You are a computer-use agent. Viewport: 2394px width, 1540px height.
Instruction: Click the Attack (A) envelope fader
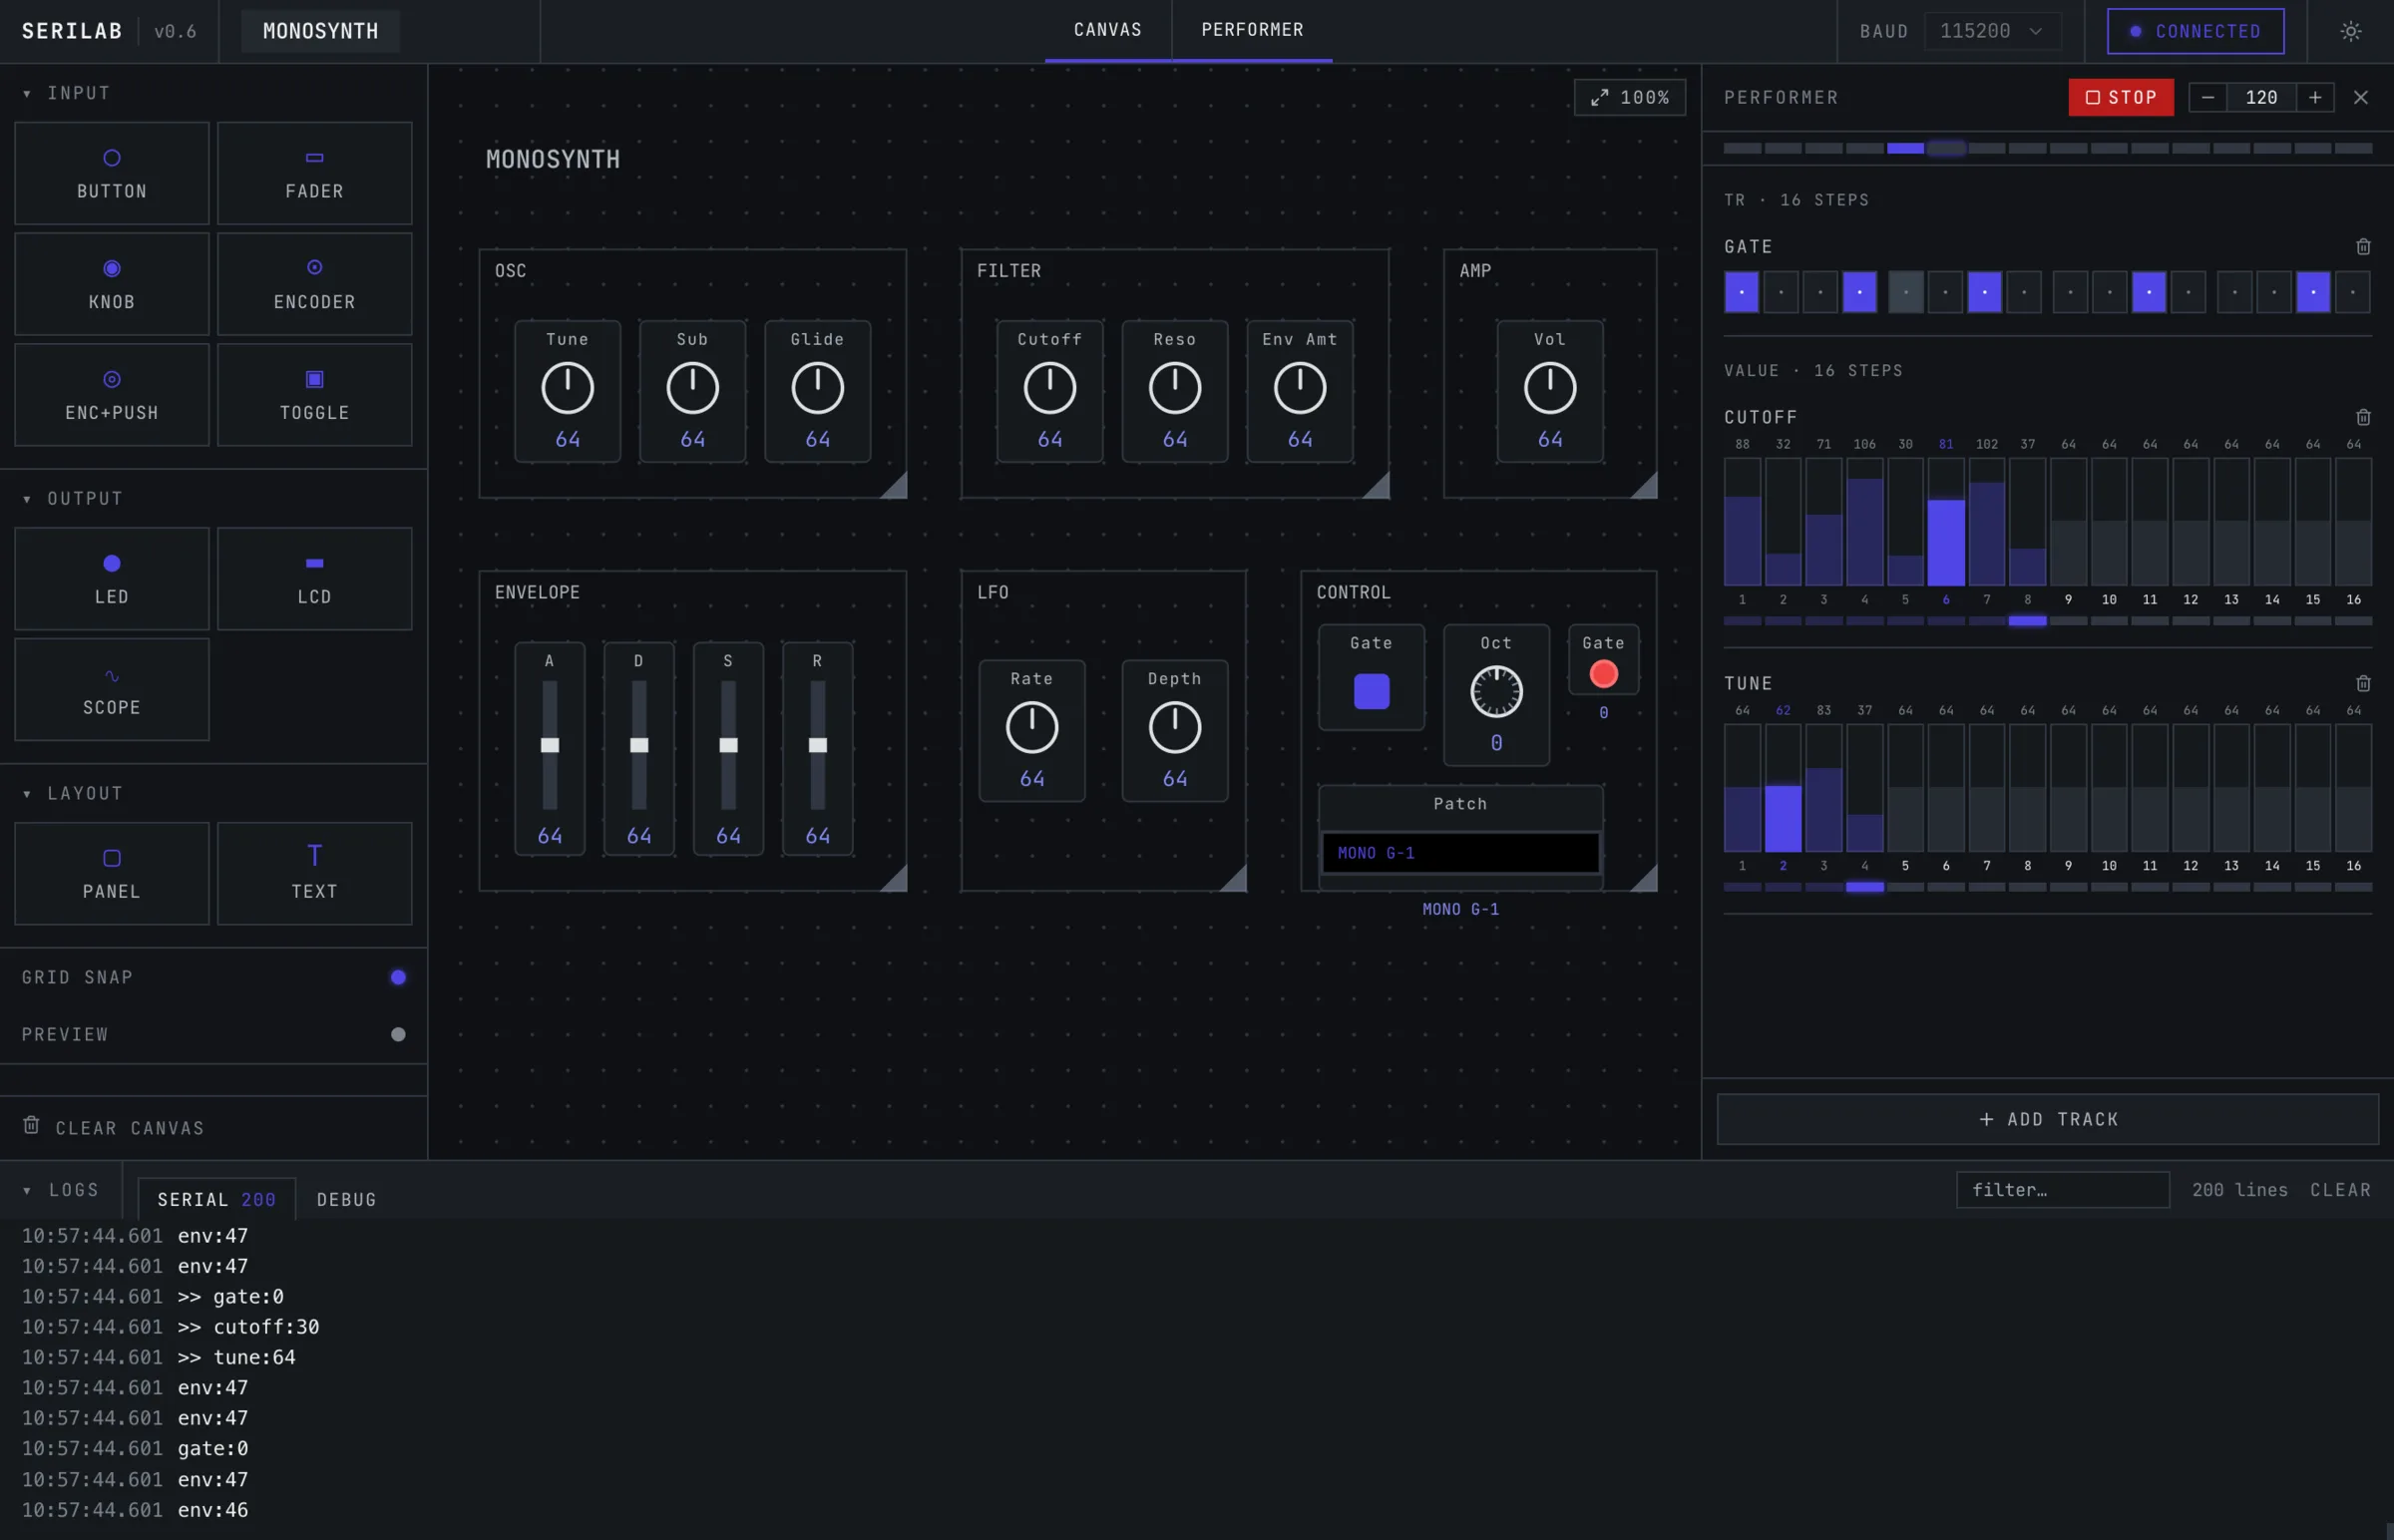point(550,745)
